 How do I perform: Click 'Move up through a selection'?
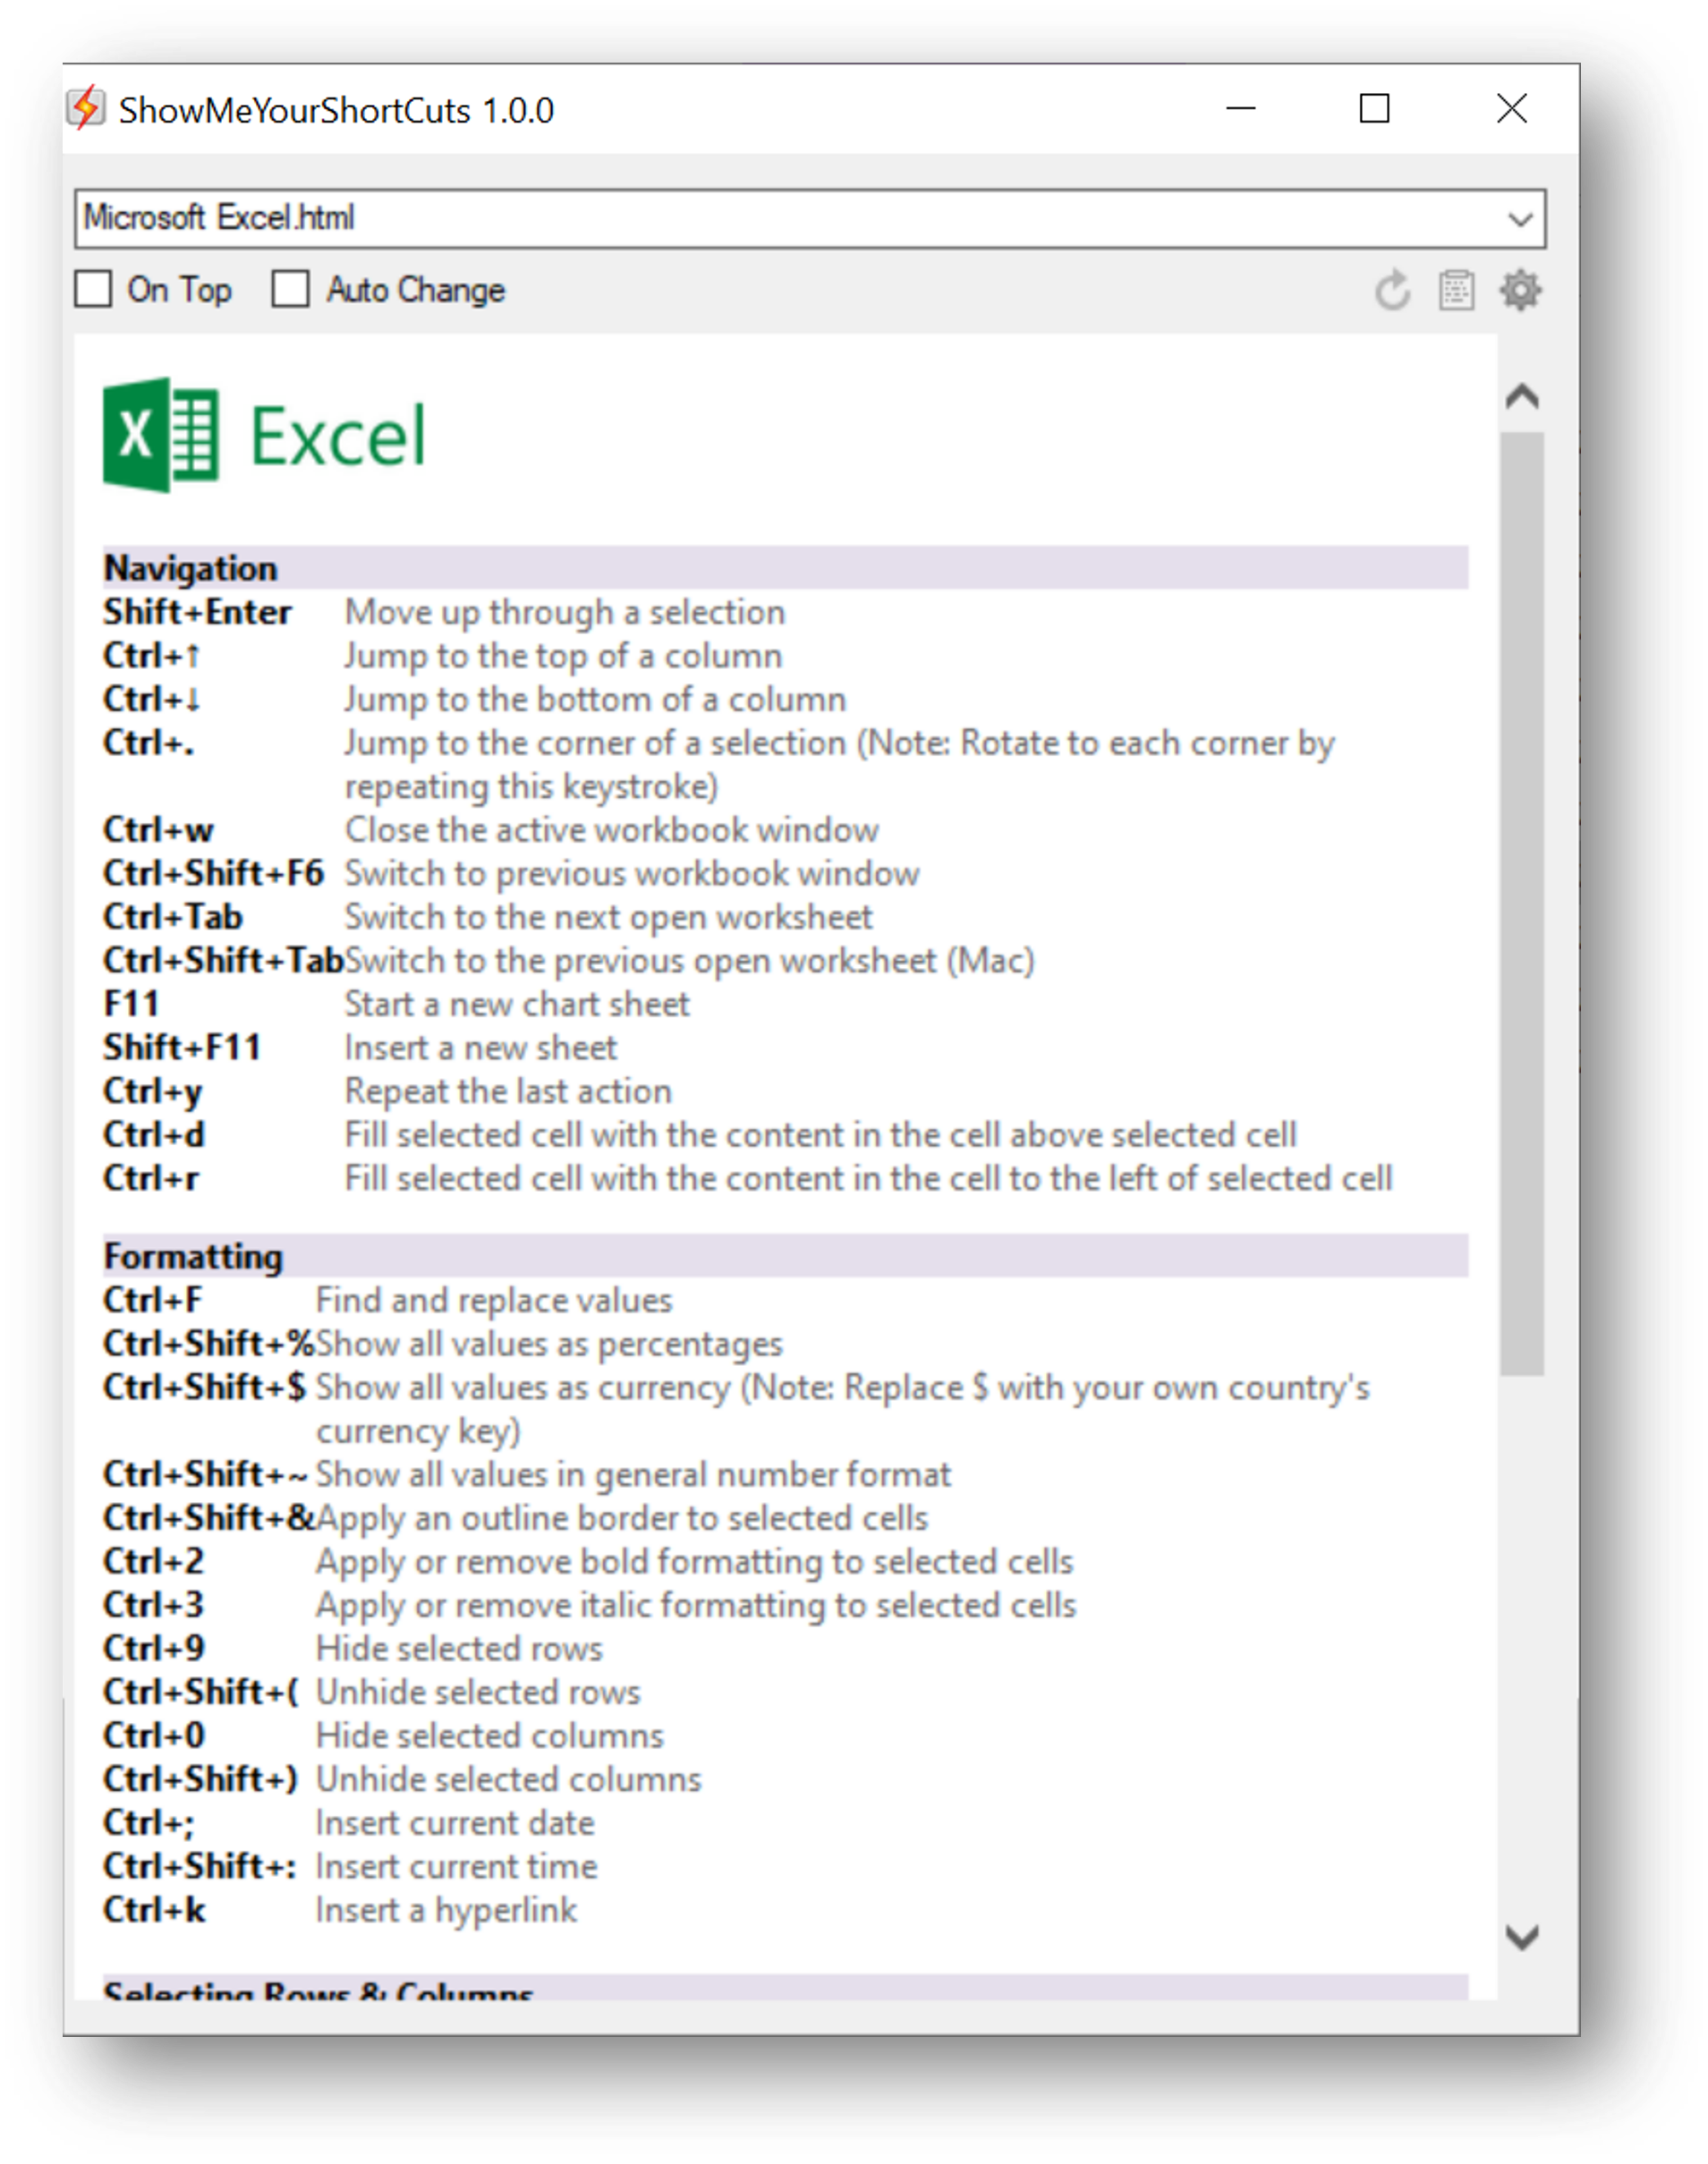[x=565, y=612]
